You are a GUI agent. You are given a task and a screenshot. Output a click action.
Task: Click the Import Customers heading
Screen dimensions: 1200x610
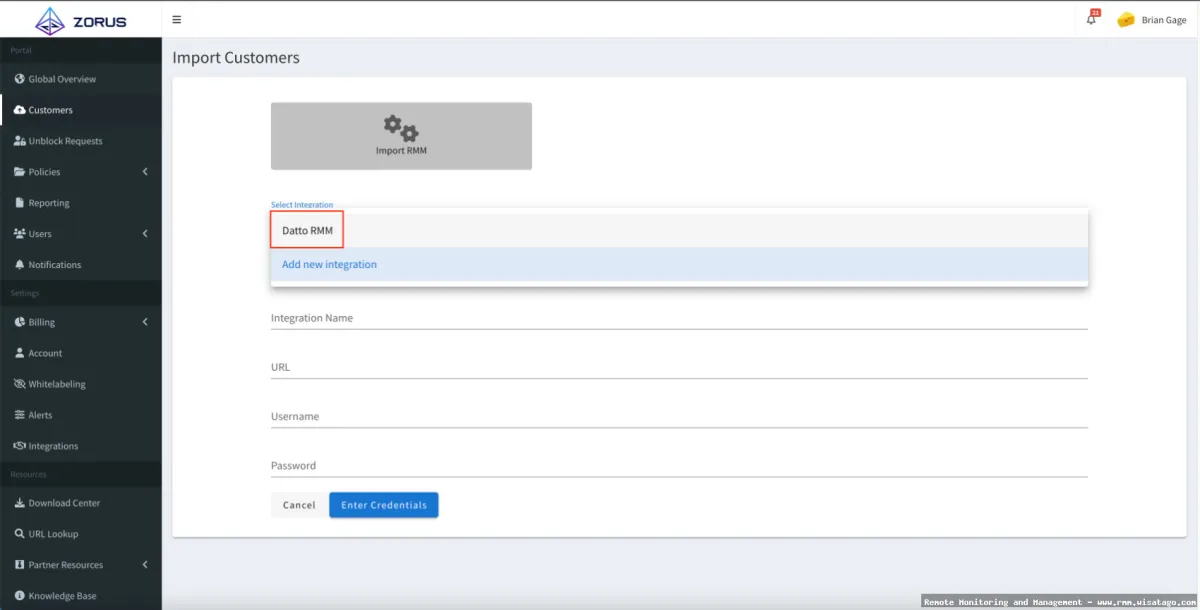[x=236, y=58]
